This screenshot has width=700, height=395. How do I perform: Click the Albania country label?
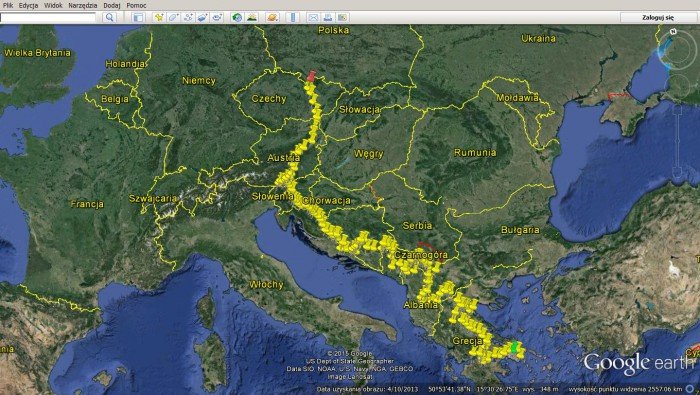point(421,305)
